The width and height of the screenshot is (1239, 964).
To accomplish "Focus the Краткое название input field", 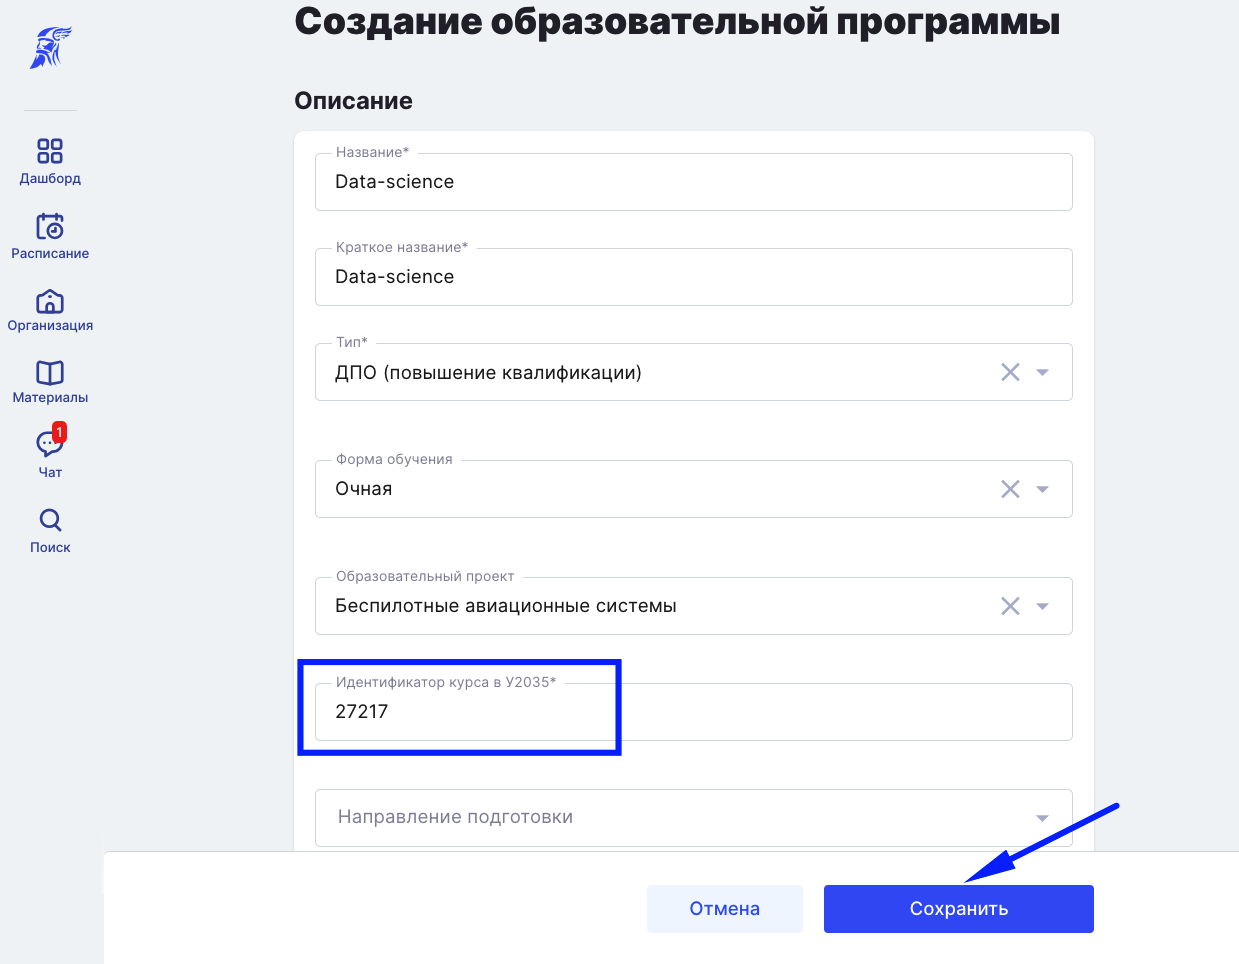I will (x=693, y=277).
